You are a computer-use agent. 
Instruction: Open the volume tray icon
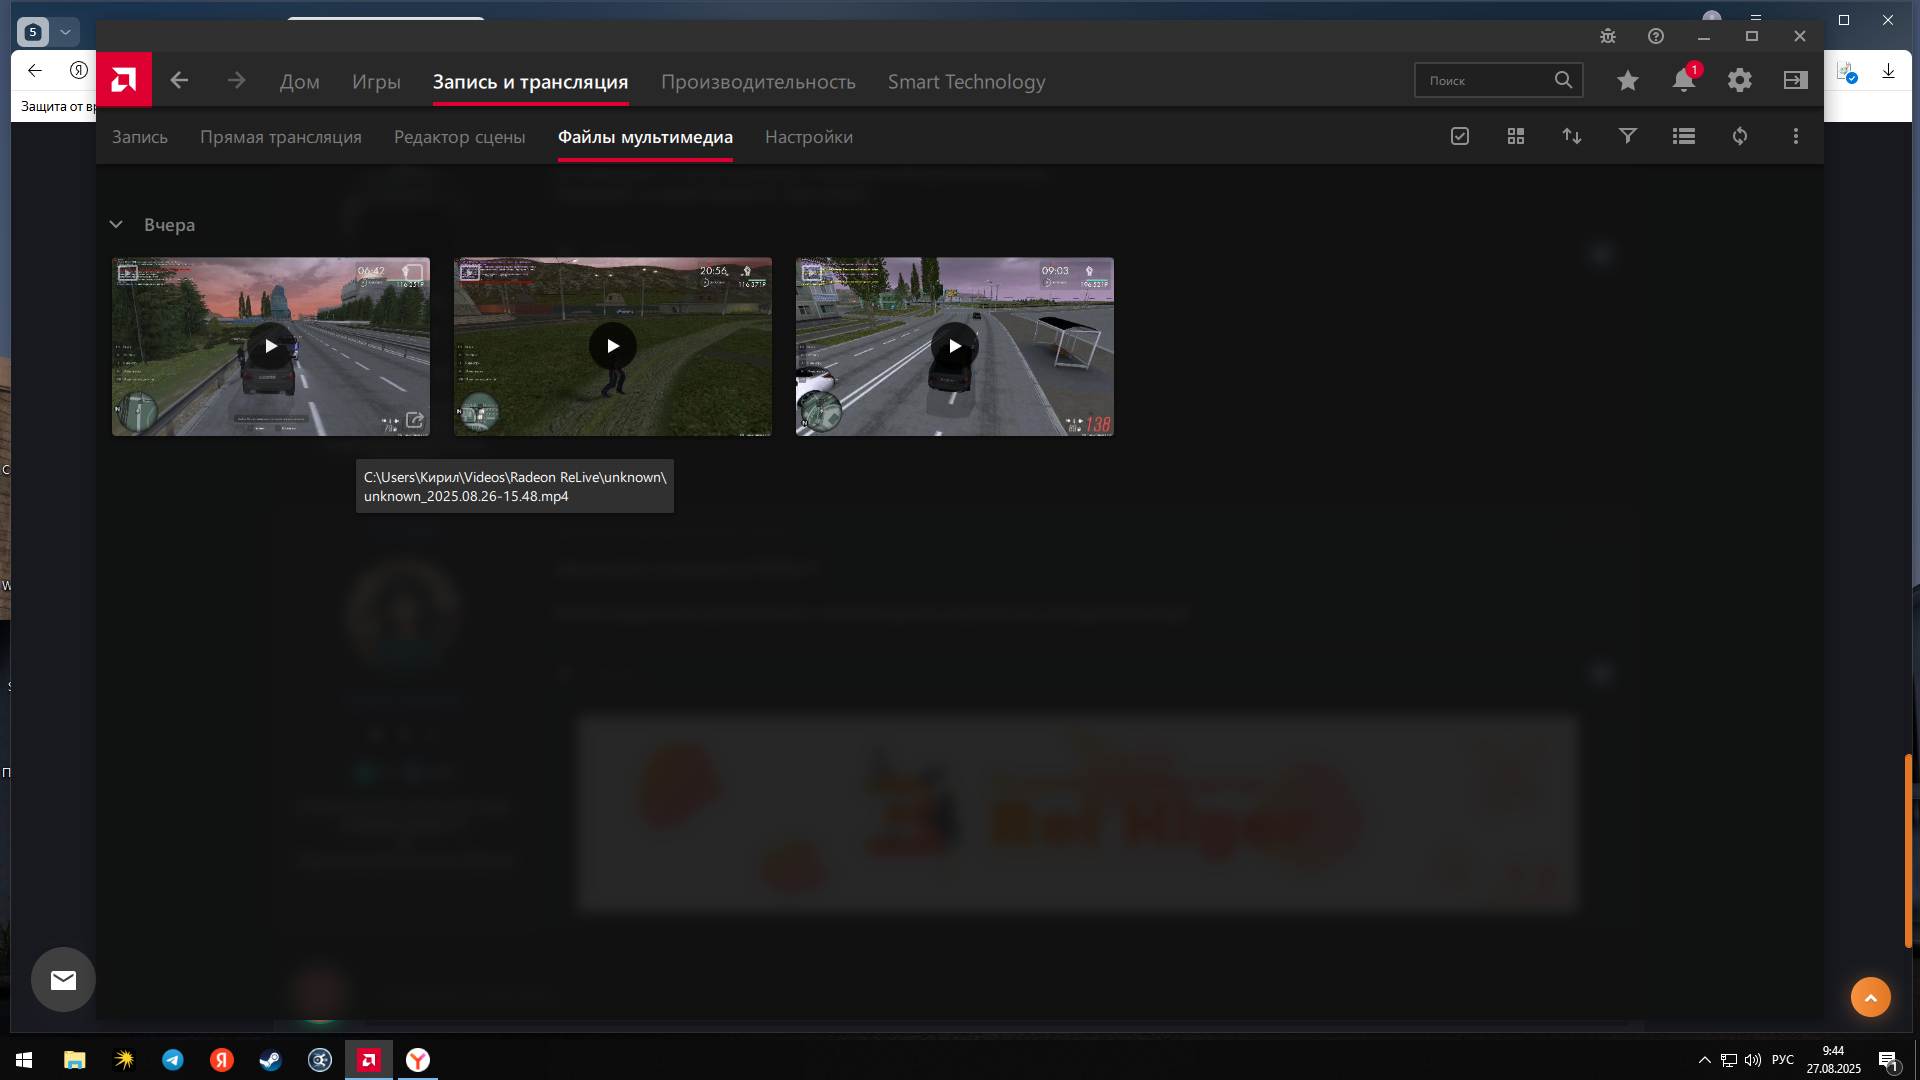(x=1753, y=1060)
